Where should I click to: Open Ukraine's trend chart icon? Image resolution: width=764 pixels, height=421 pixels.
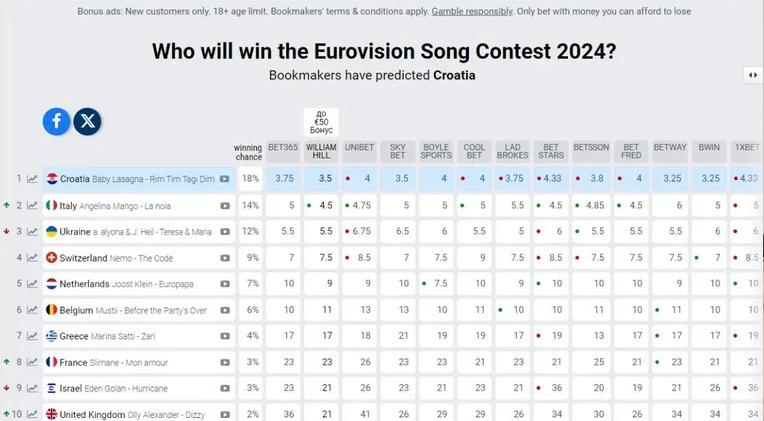point(32,231)
